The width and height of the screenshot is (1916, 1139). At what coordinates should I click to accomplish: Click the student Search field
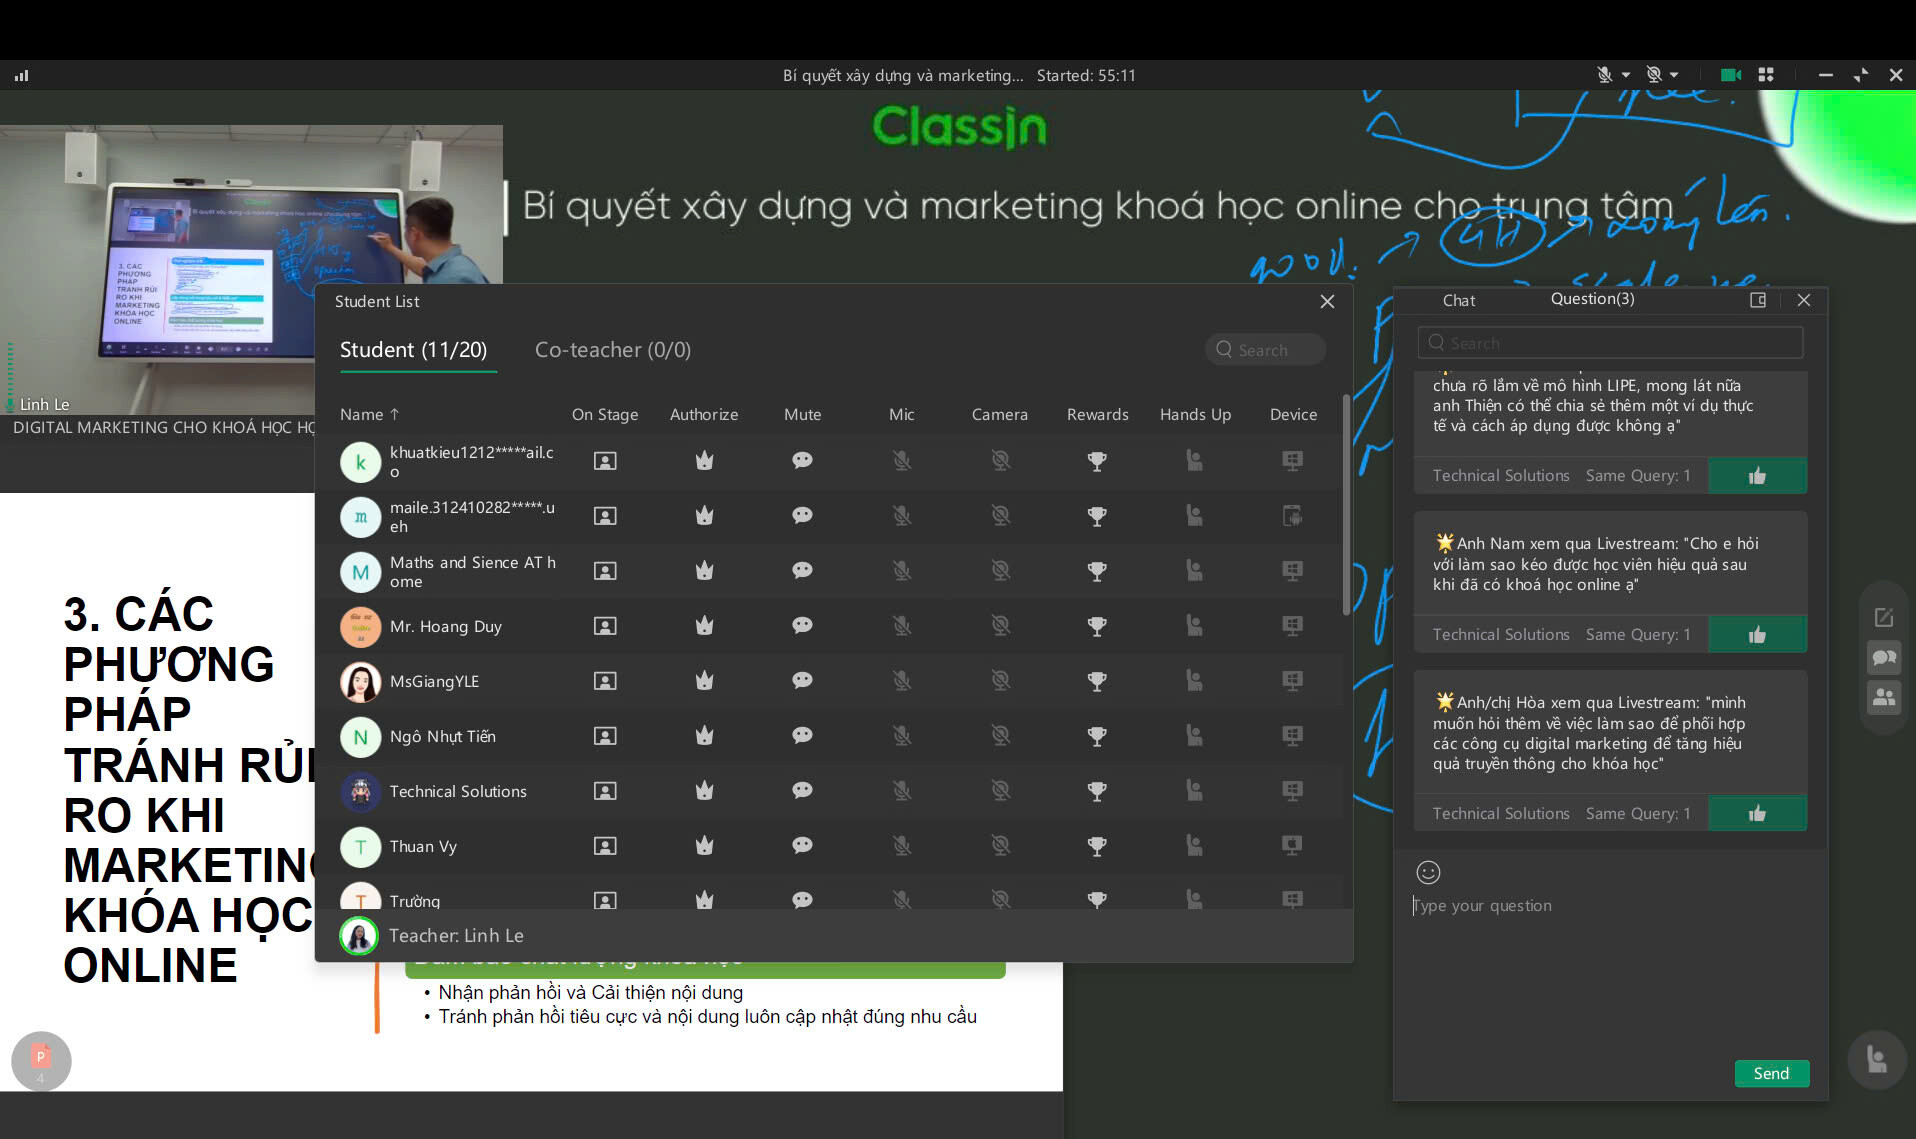1266,350
